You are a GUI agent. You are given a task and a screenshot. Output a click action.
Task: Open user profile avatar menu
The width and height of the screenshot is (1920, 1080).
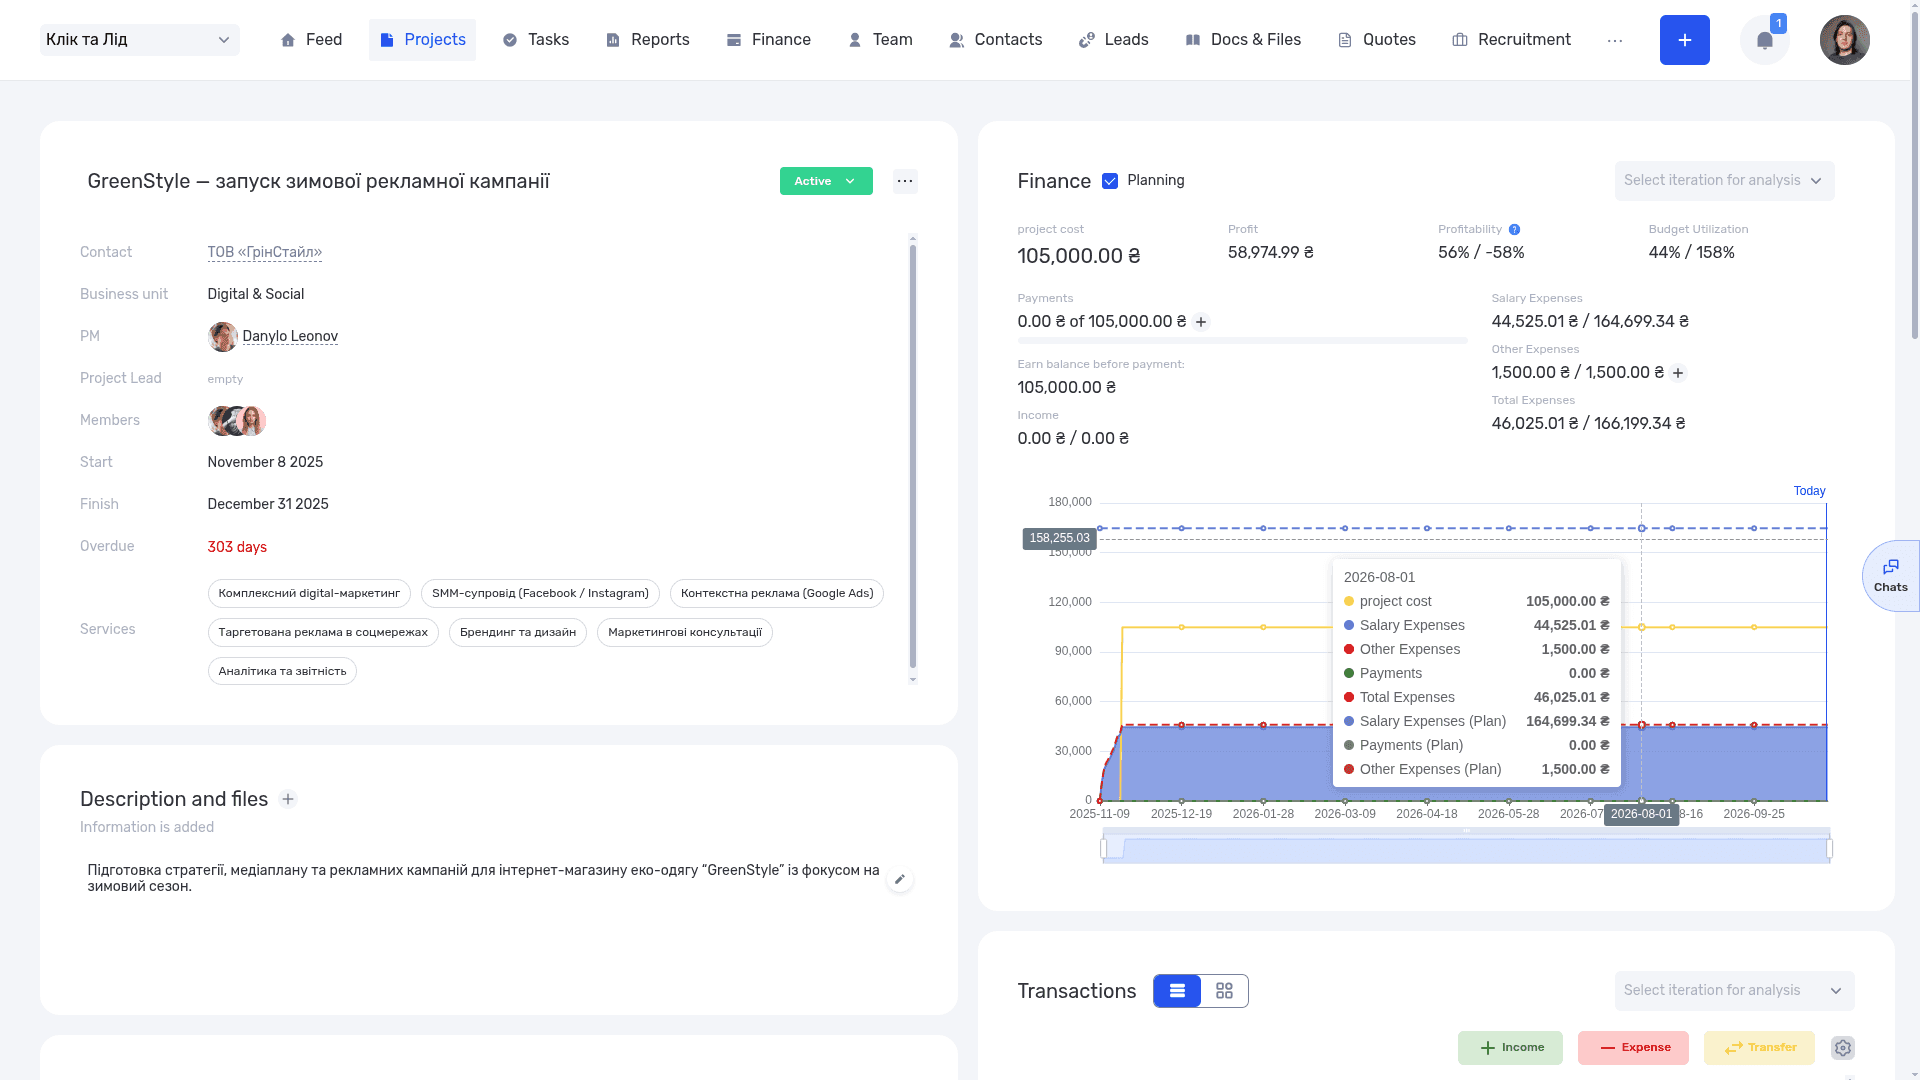coord(1845,40)
